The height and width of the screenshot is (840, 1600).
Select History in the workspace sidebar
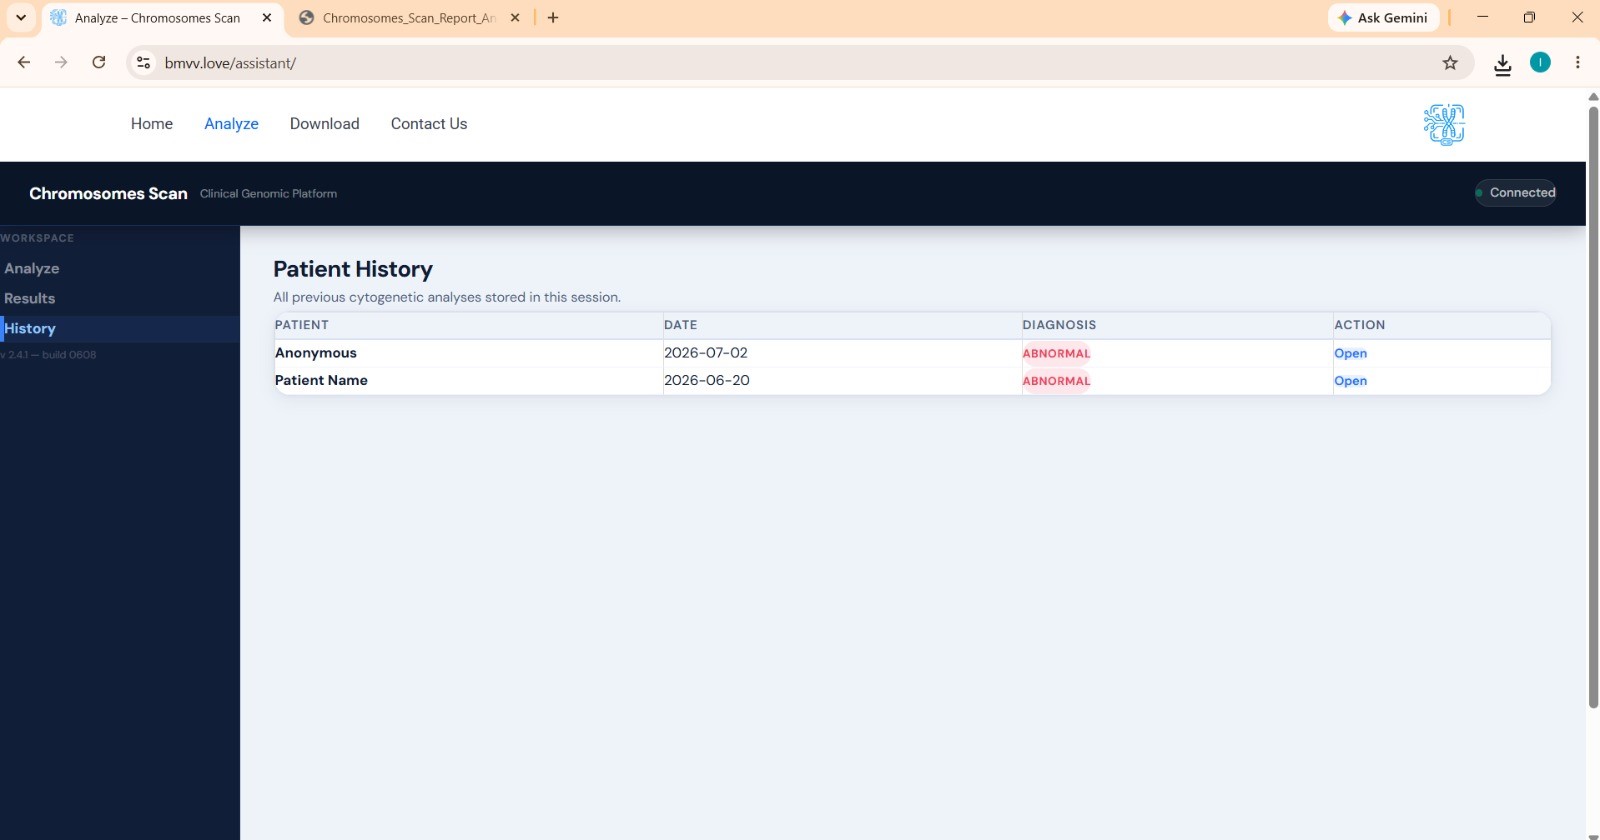click(x=120, y=329)
